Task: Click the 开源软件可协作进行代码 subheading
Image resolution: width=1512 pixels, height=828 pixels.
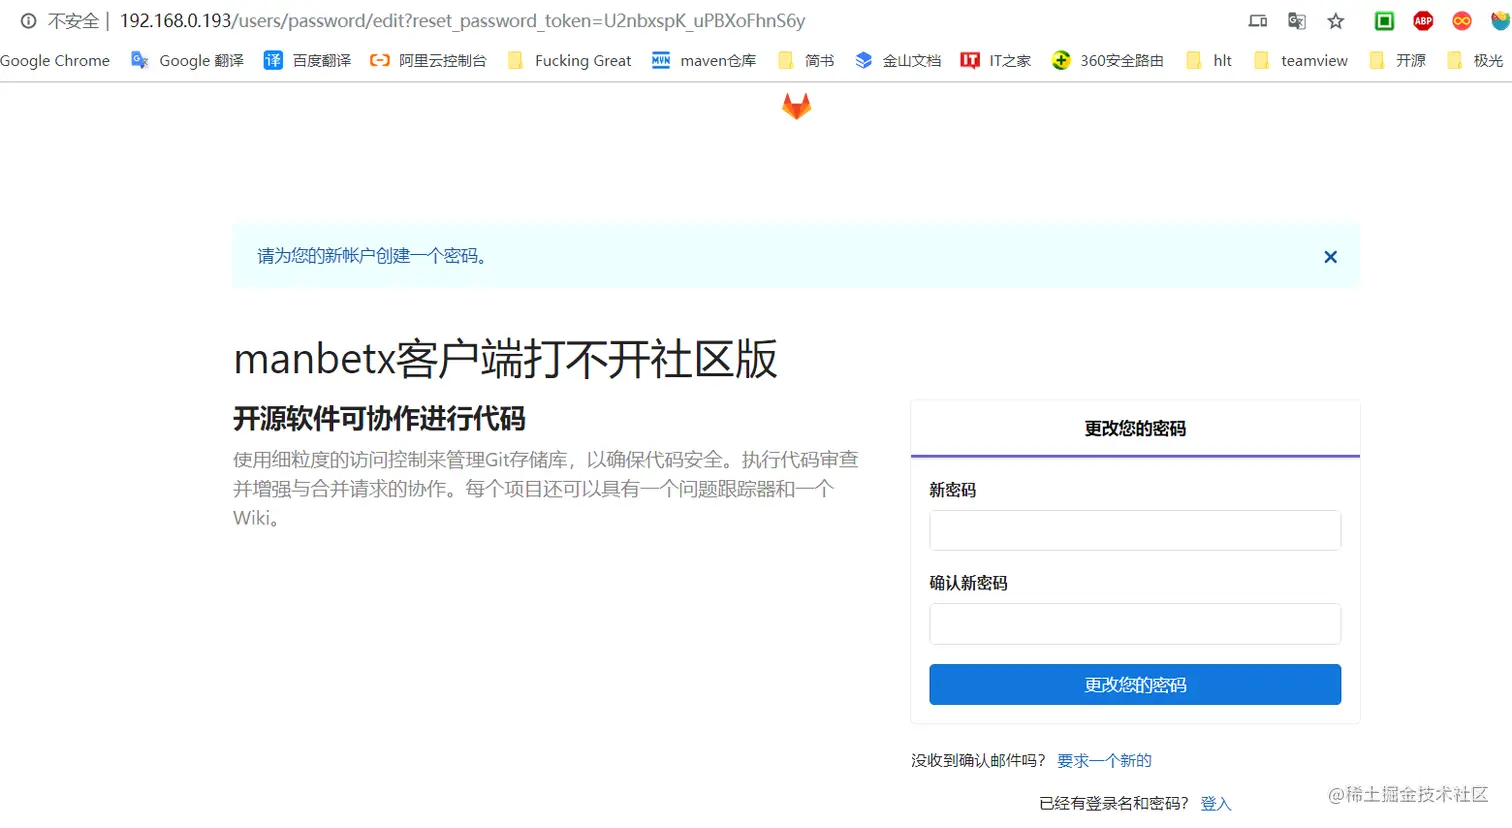Action: click(x=379, y=418)
